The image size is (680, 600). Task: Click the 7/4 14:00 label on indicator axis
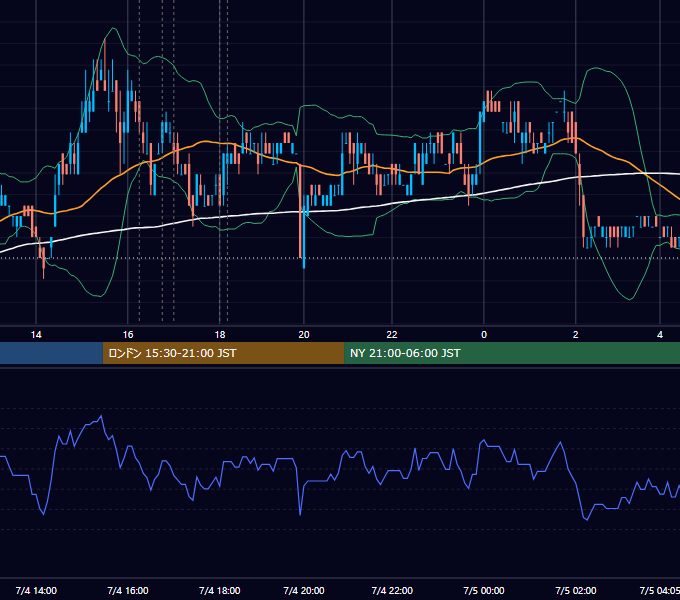(x=36, y=590)
